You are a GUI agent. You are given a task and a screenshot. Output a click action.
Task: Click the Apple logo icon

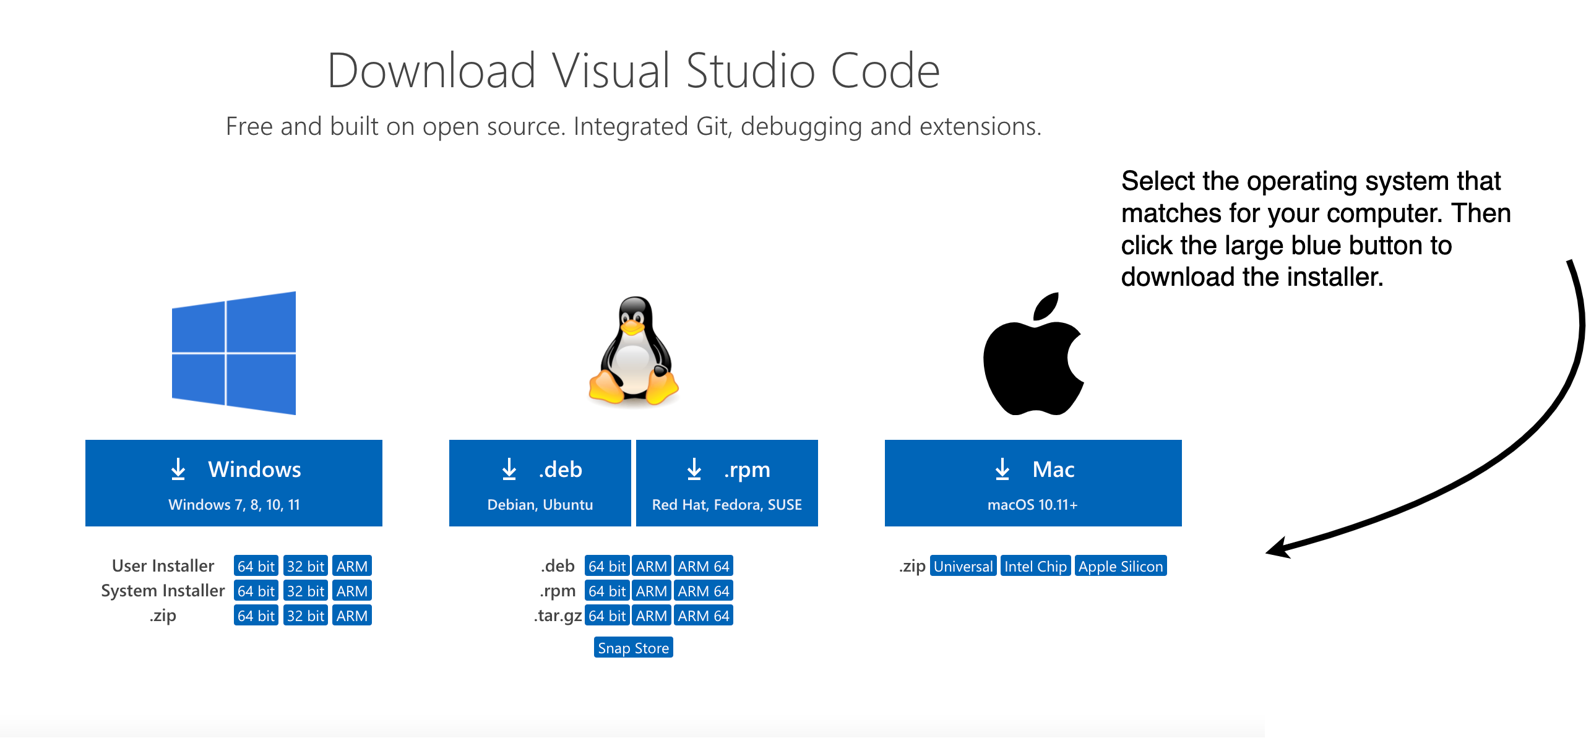tap(1033, 354)
